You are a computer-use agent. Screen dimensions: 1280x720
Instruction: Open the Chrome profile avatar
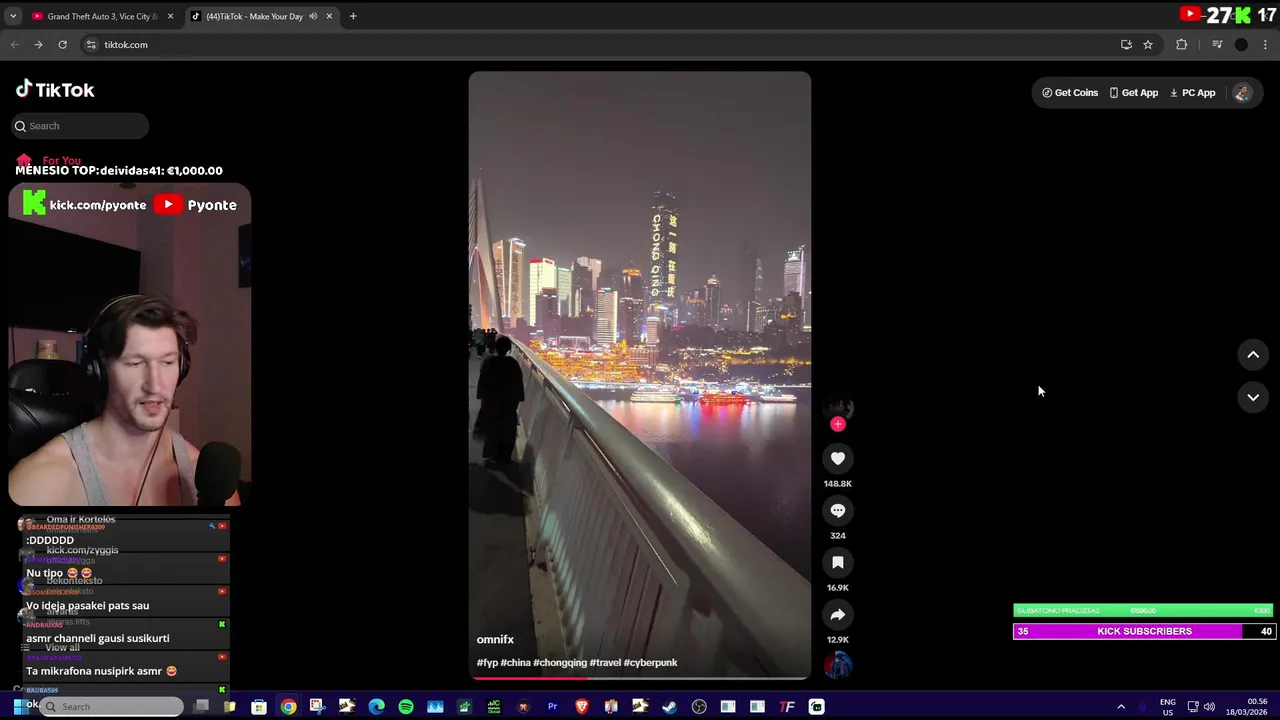1241,44
